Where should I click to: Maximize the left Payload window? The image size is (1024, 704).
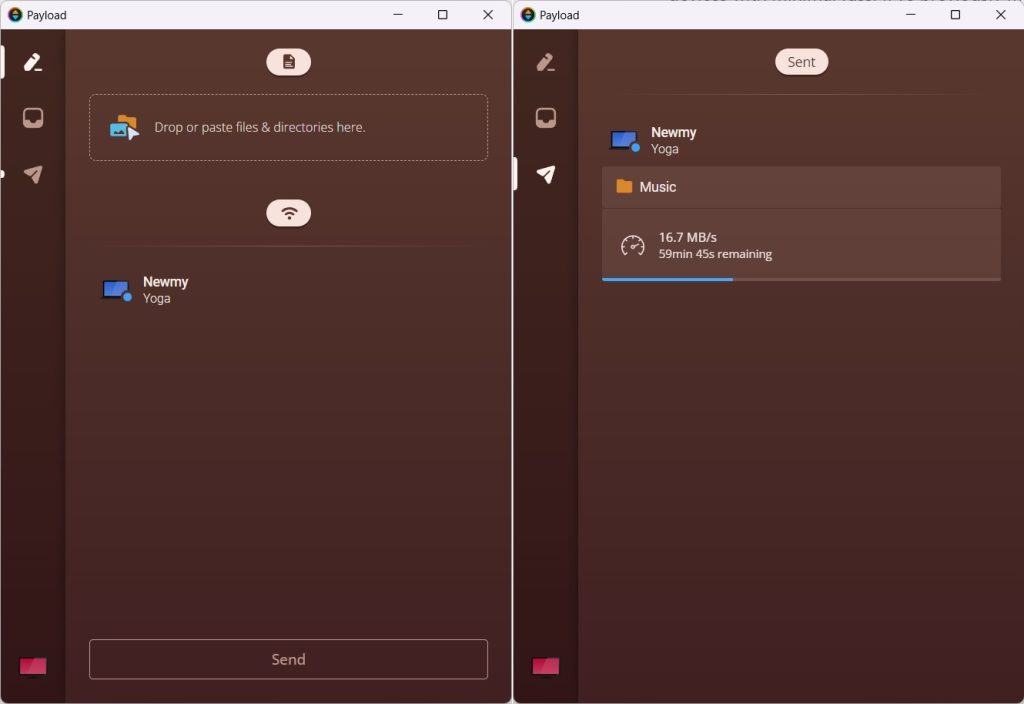pos(442,15)
